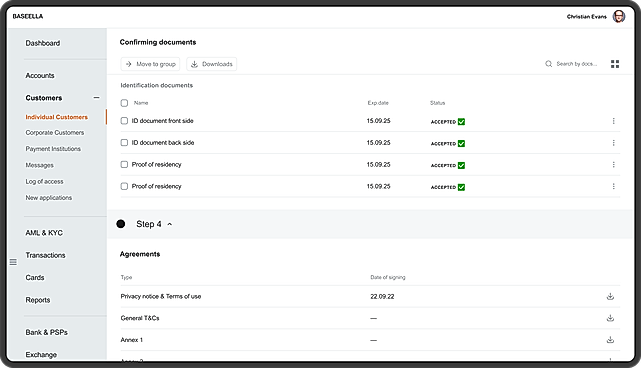Image resolution: width=641 pixels, height=368 pixels.
Task: Click the Exp.date column header
Action: [378, 103]
